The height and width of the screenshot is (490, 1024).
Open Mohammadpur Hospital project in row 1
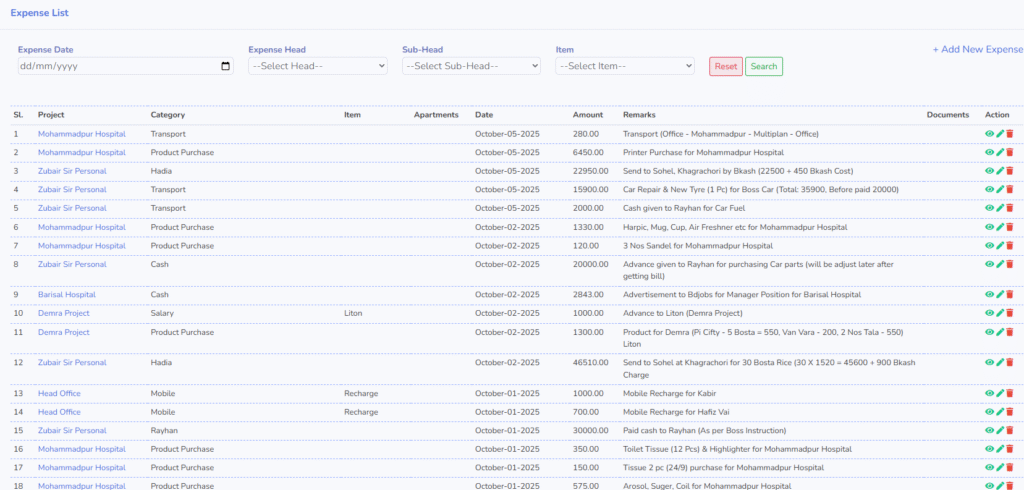point(82,133)
